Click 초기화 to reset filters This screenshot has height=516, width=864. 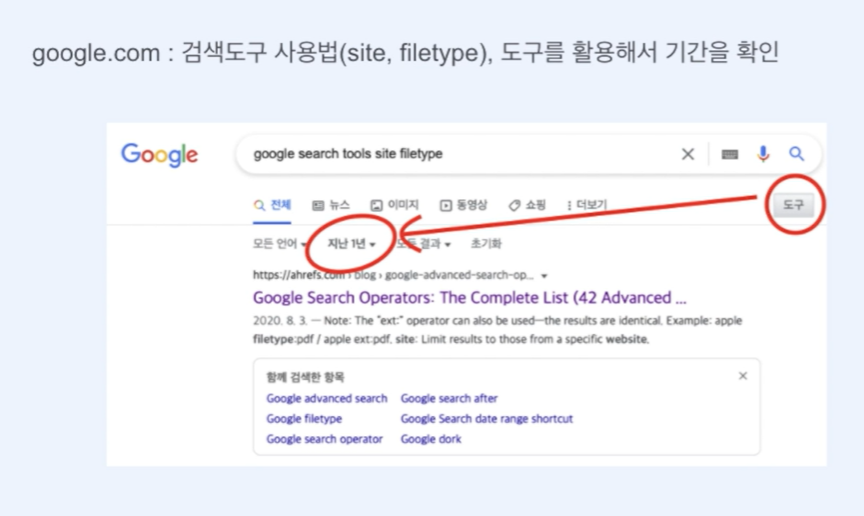click(x=486, y=244)
